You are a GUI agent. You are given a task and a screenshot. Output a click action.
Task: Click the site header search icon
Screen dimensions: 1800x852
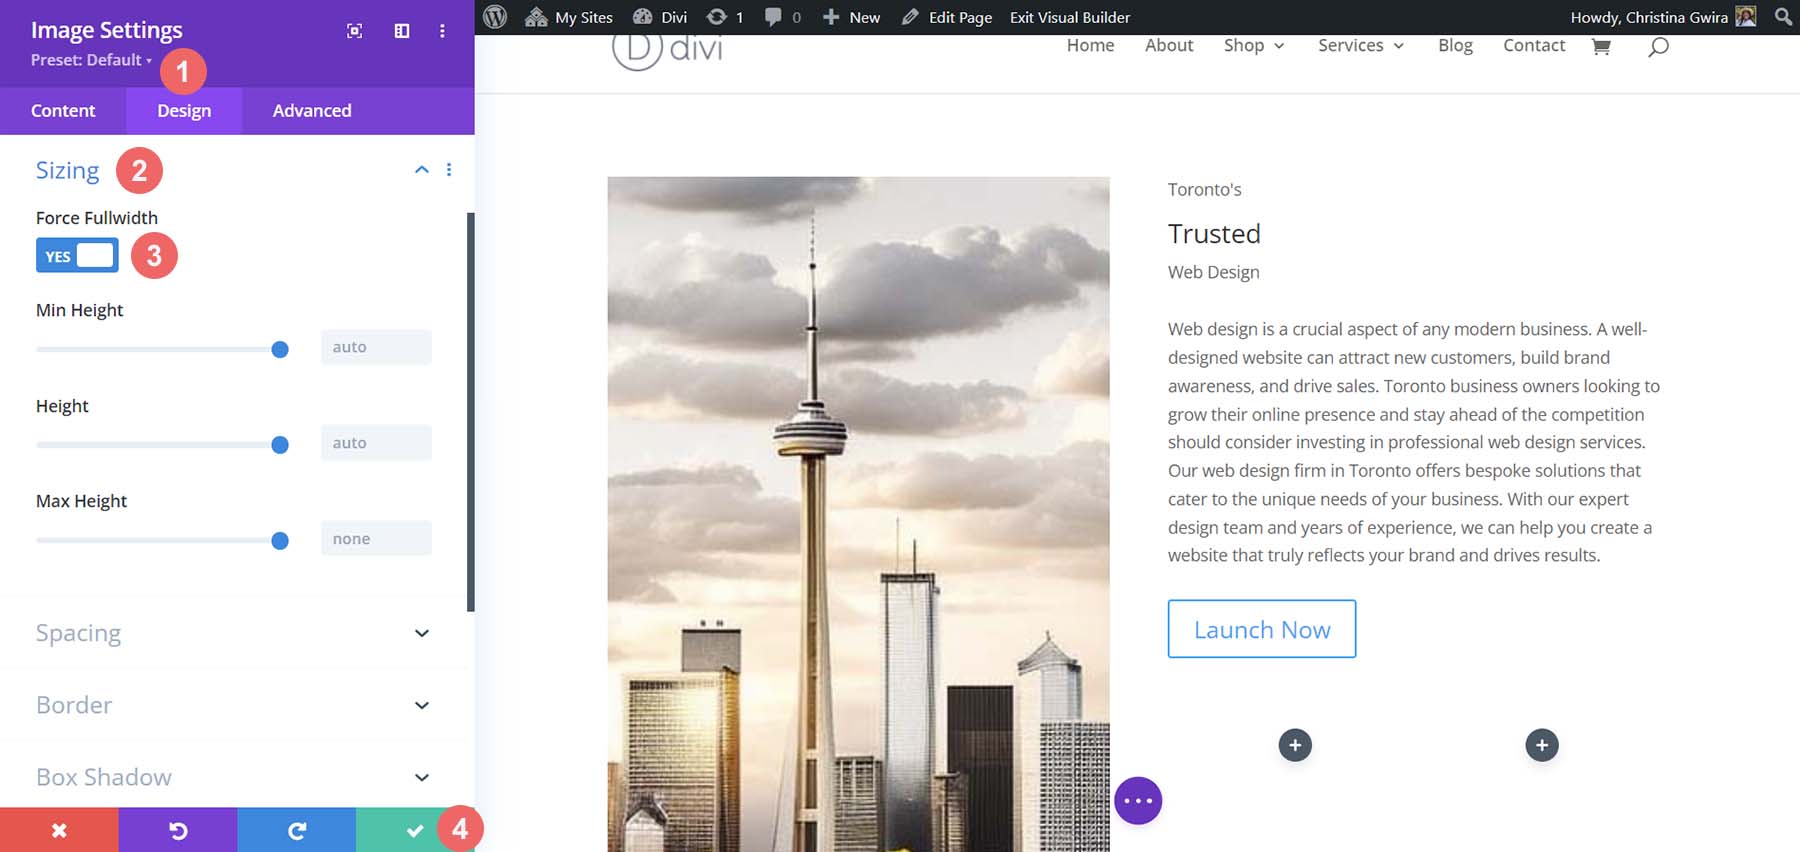[1658, 46]
